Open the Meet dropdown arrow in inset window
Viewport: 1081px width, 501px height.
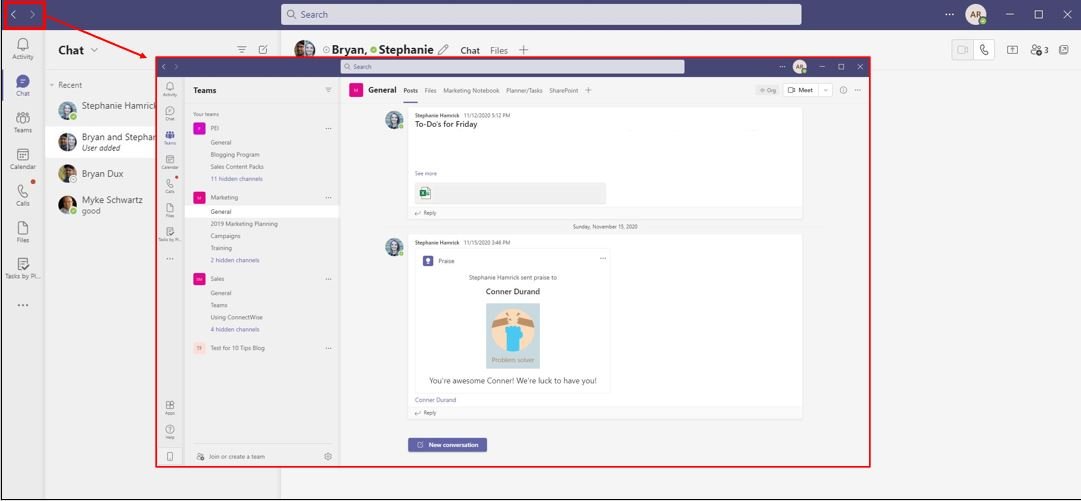click(x=825, y=90)
